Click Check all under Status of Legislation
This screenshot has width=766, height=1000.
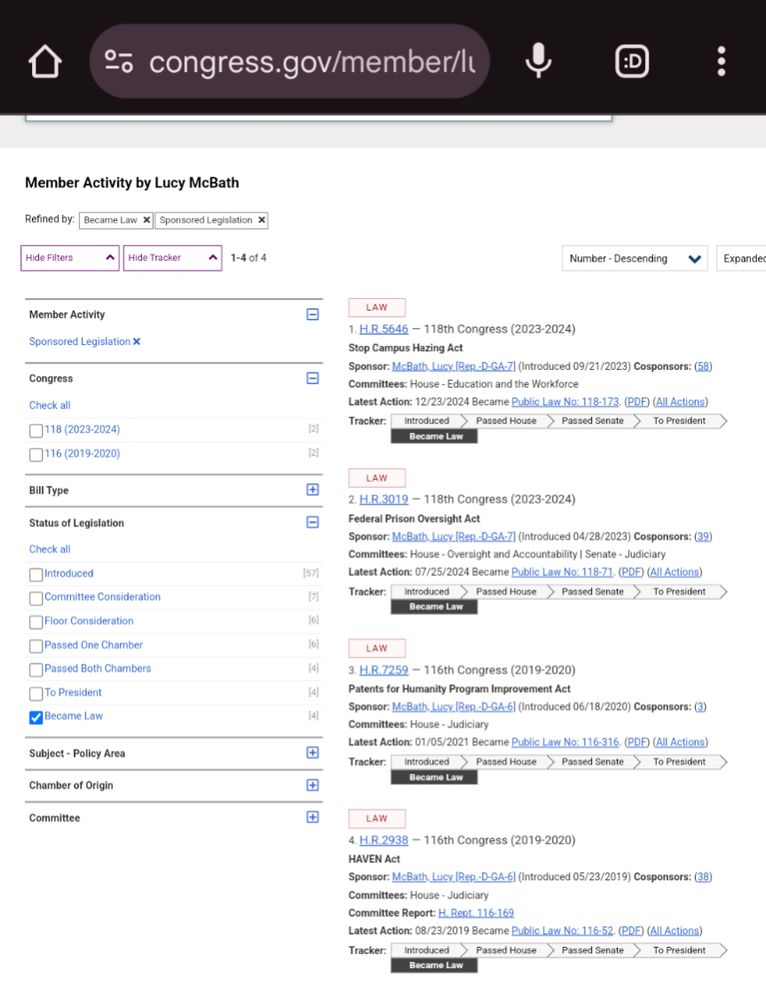click(50, 549)
